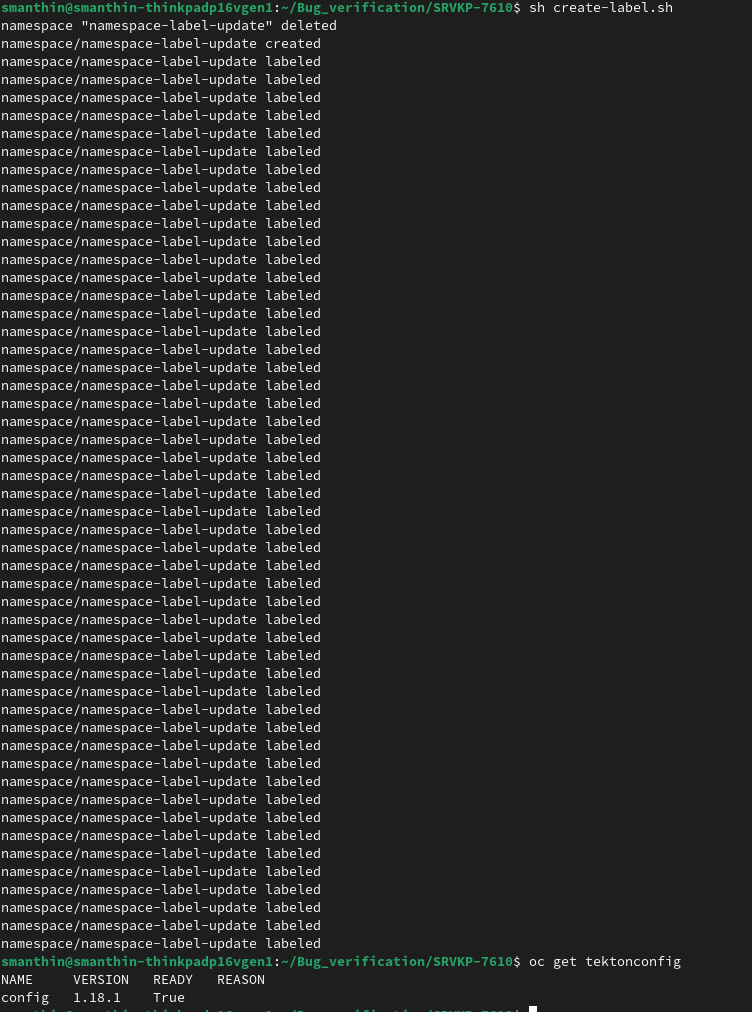This screenshot has height=1012, width=752.
Task: Click the first prompt's username 'smanthin@smanthin-thinkpadp16vgen1'
Action: 137,8
